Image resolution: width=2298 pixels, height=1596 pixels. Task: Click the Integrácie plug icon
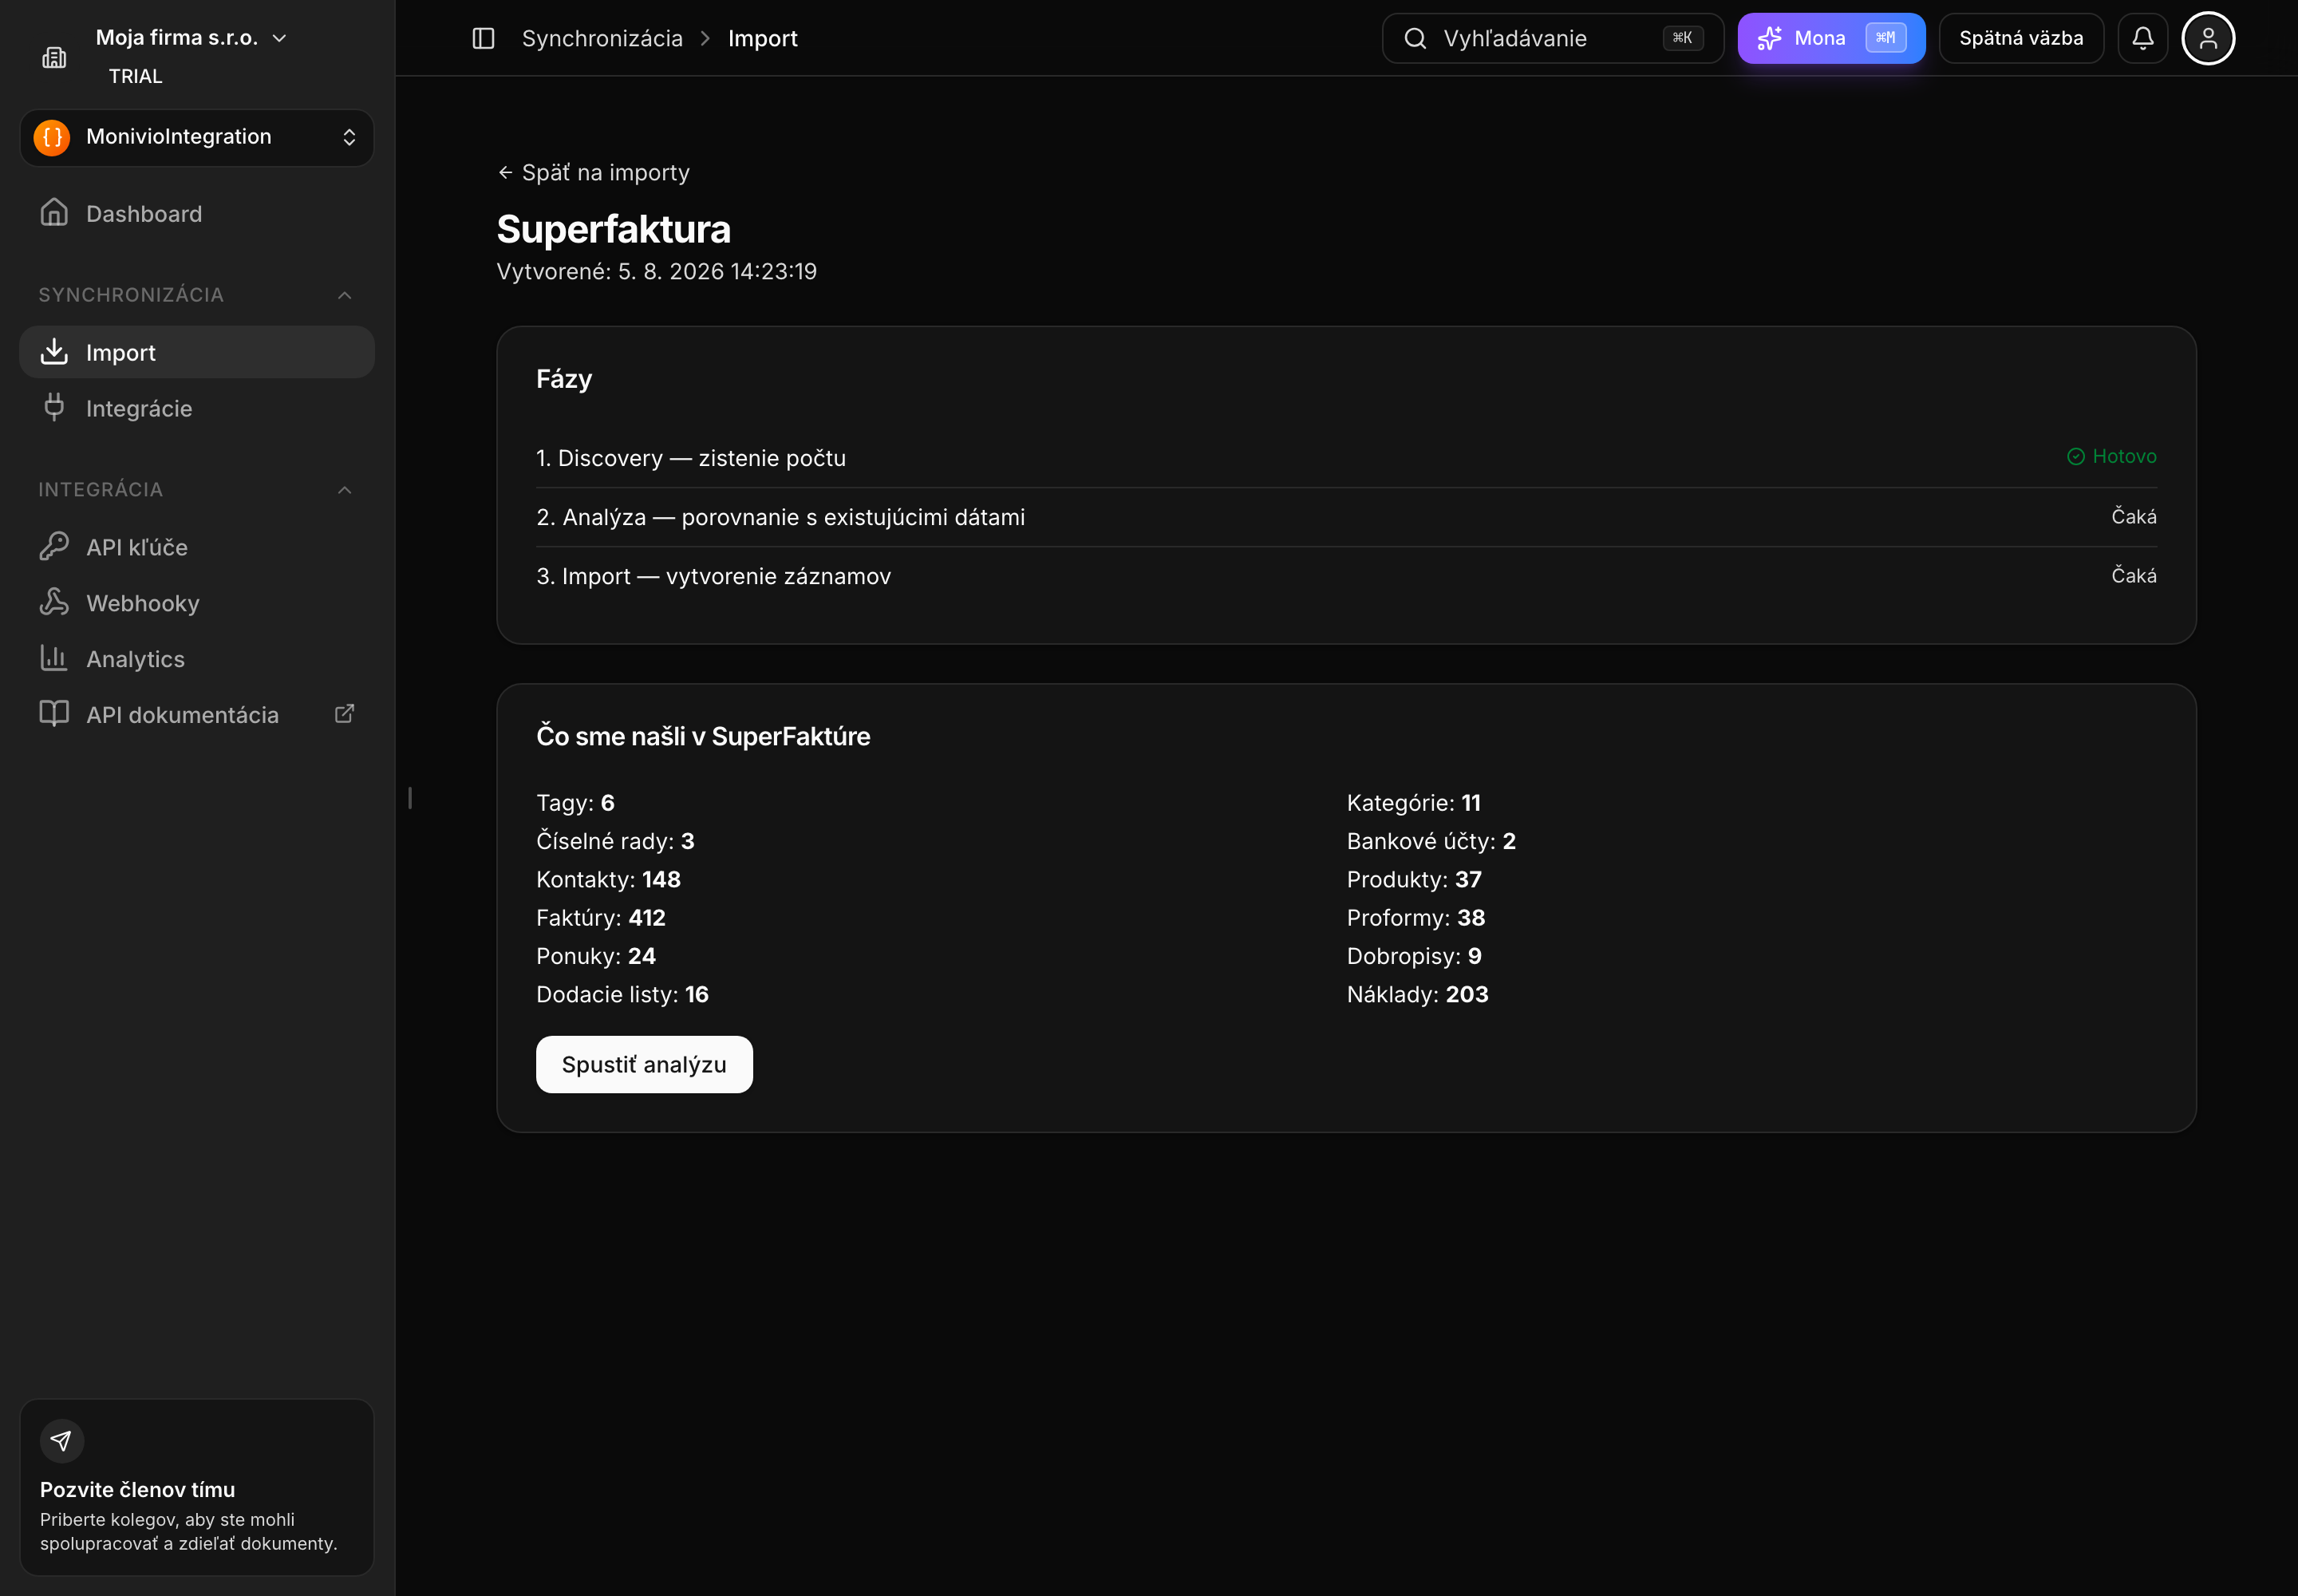tap(54, 408)
